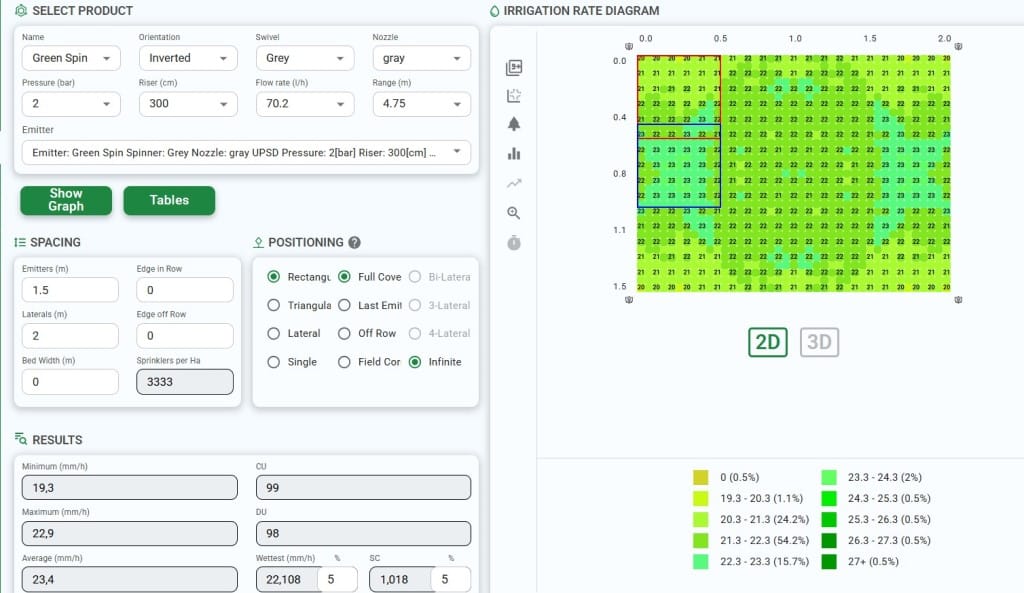
Task: Click the trend line chart icon
Action: (x=515, y=183)
